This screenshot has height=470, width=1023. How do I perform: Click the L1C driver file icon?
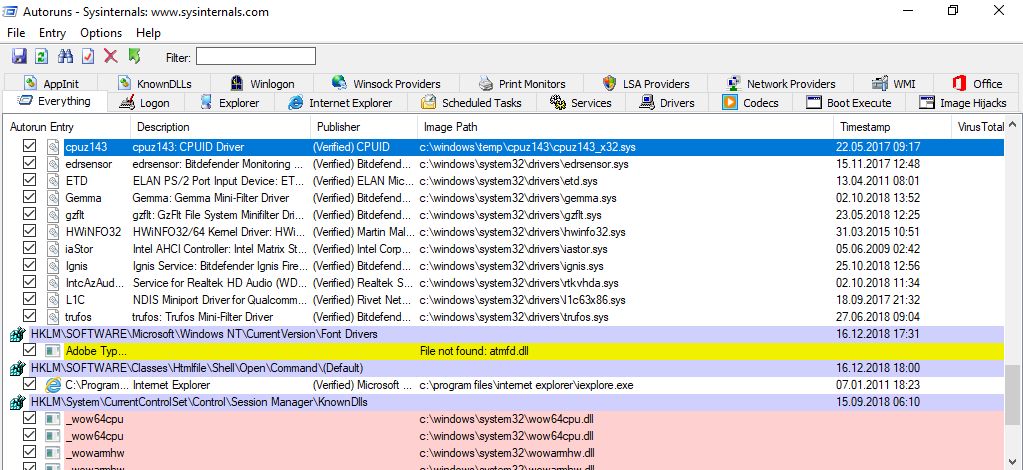pyautogui.click(x=53, y=300)
